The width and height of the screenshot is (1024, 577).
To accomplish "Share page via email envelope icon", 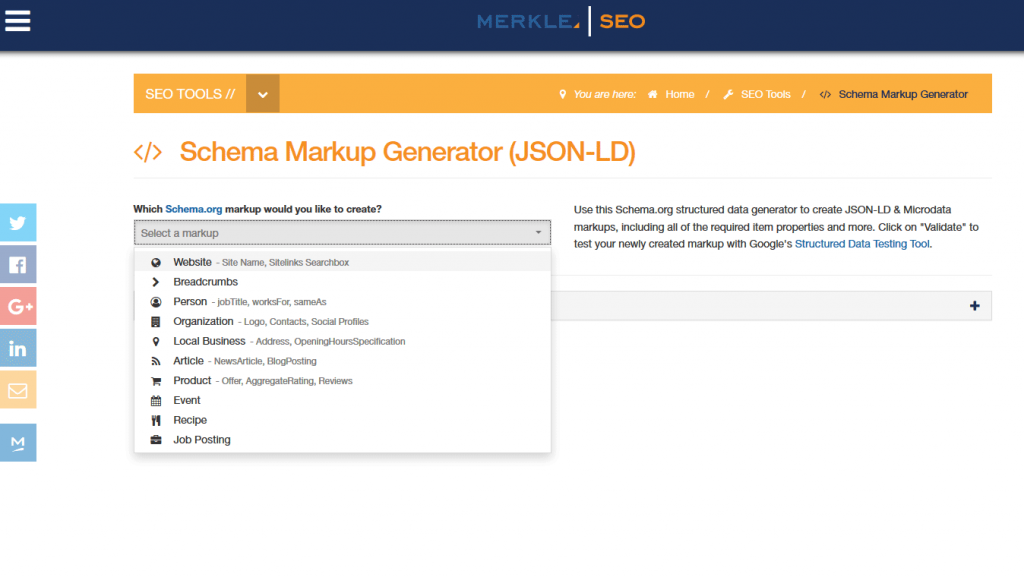I will (18, 390).
